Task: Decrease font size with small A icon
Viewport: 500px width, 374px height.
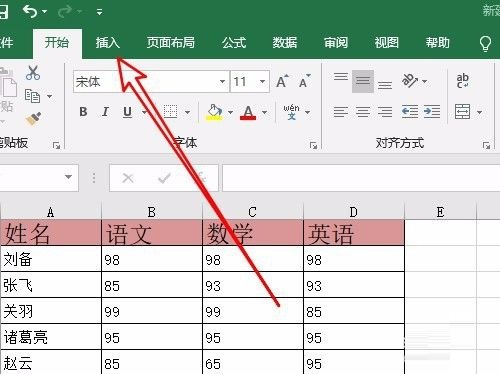Action: pyautogui.click(x=304, y=81)
